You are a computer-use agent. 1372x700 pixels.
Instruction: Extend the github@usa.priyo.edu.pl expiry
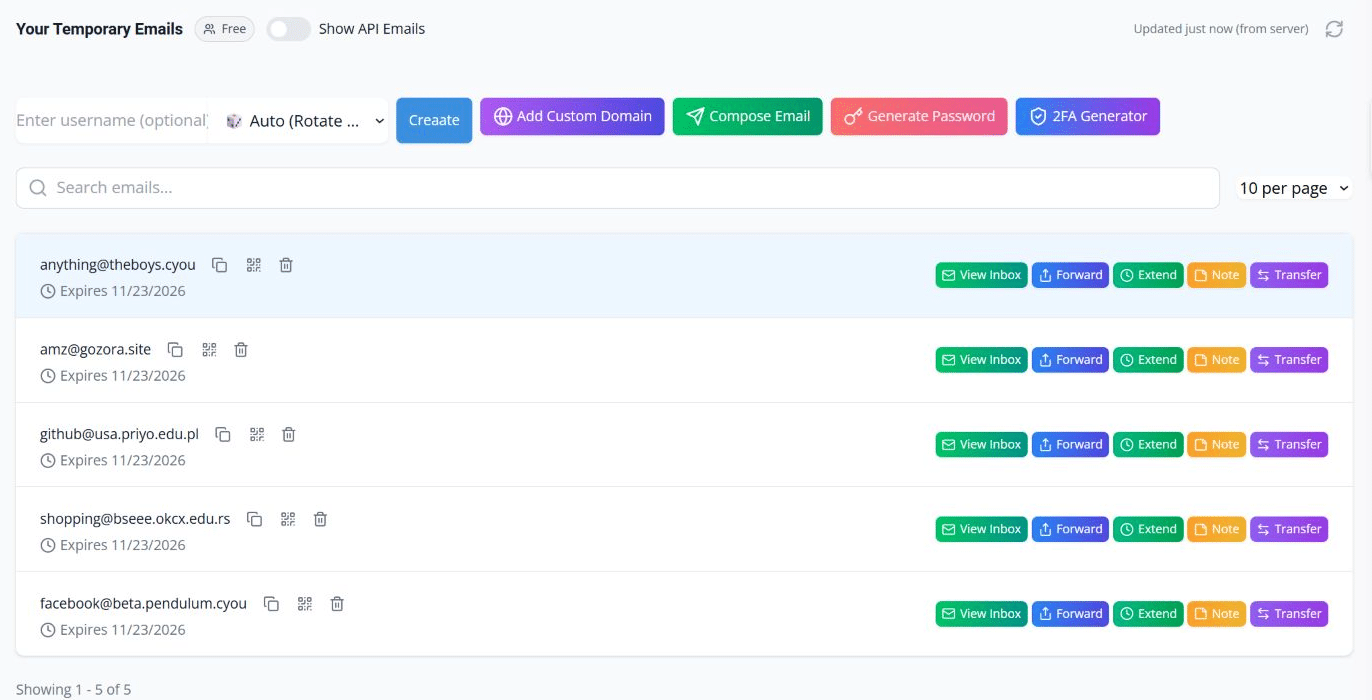(1148, 444)
